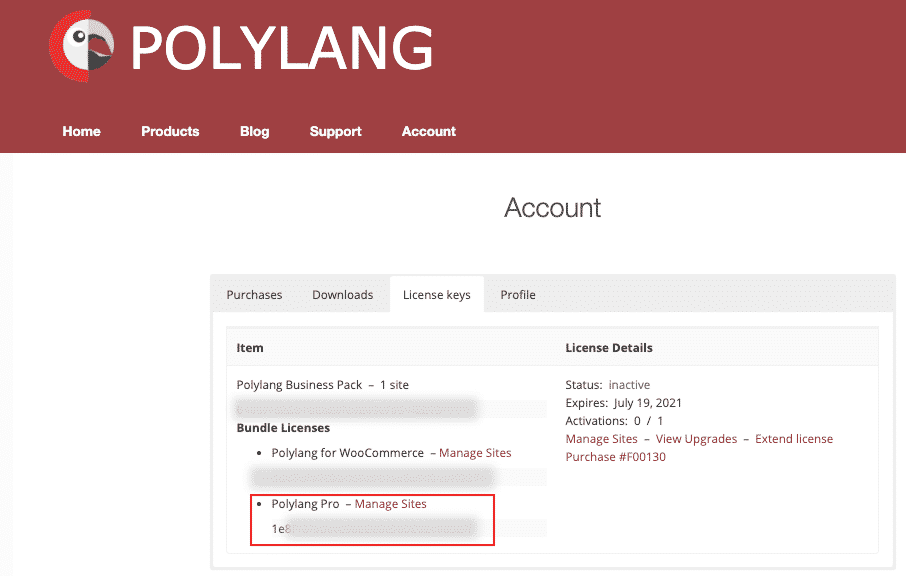Open the Products navigation item
The width and height of the screenshot is (906, 576).
[x=170, y=131]
